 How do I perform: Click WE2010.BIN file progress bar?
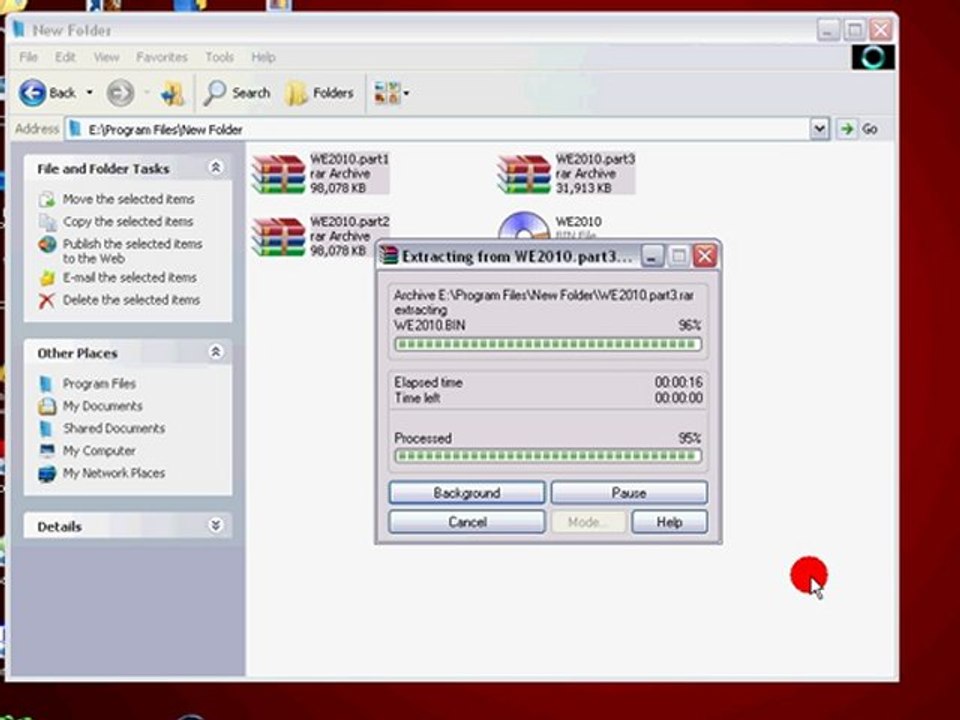coord(548,344)
